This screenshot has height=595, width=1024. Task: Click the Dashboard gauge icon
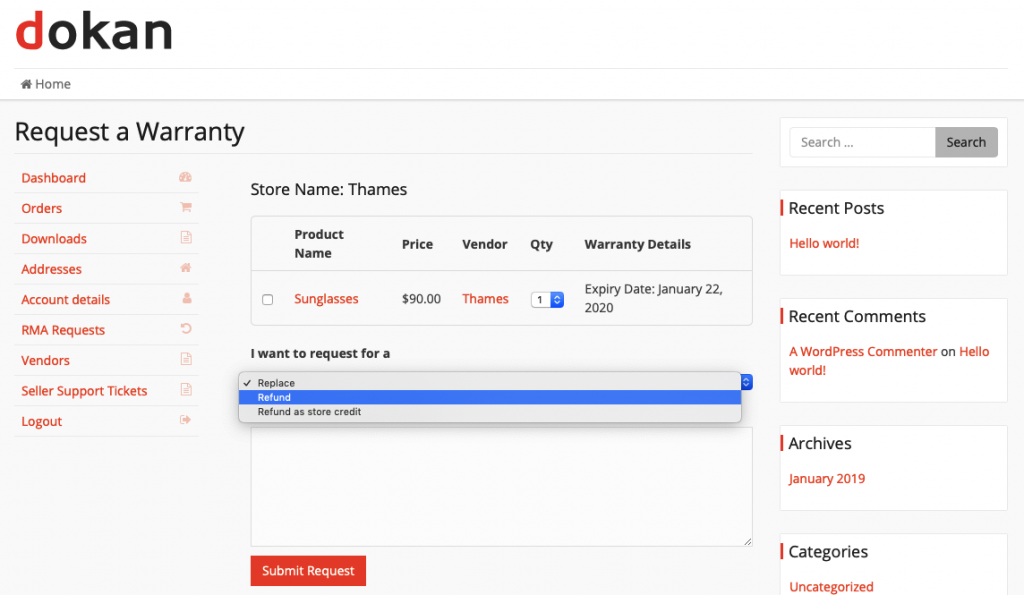coord(185,177)
